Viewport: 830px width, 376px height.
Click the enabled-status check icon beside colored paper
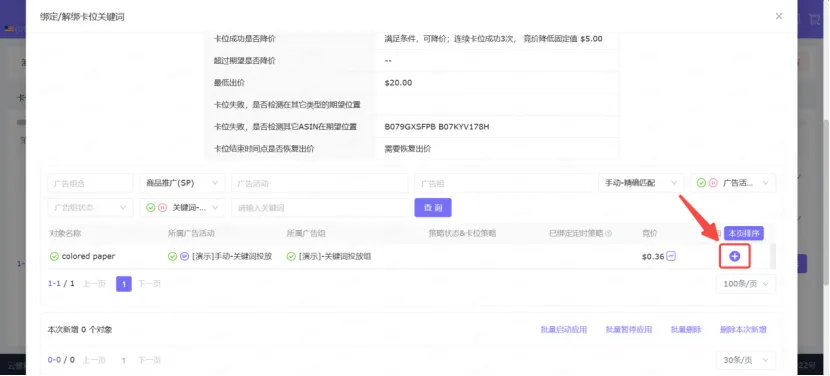click(x=54, y=256)
